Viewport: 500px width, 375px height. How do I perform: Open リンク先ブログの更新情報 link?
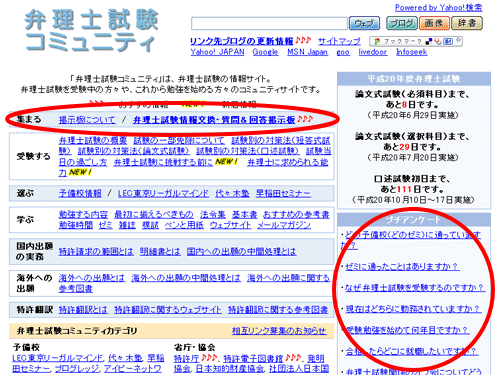click(242, 41)
